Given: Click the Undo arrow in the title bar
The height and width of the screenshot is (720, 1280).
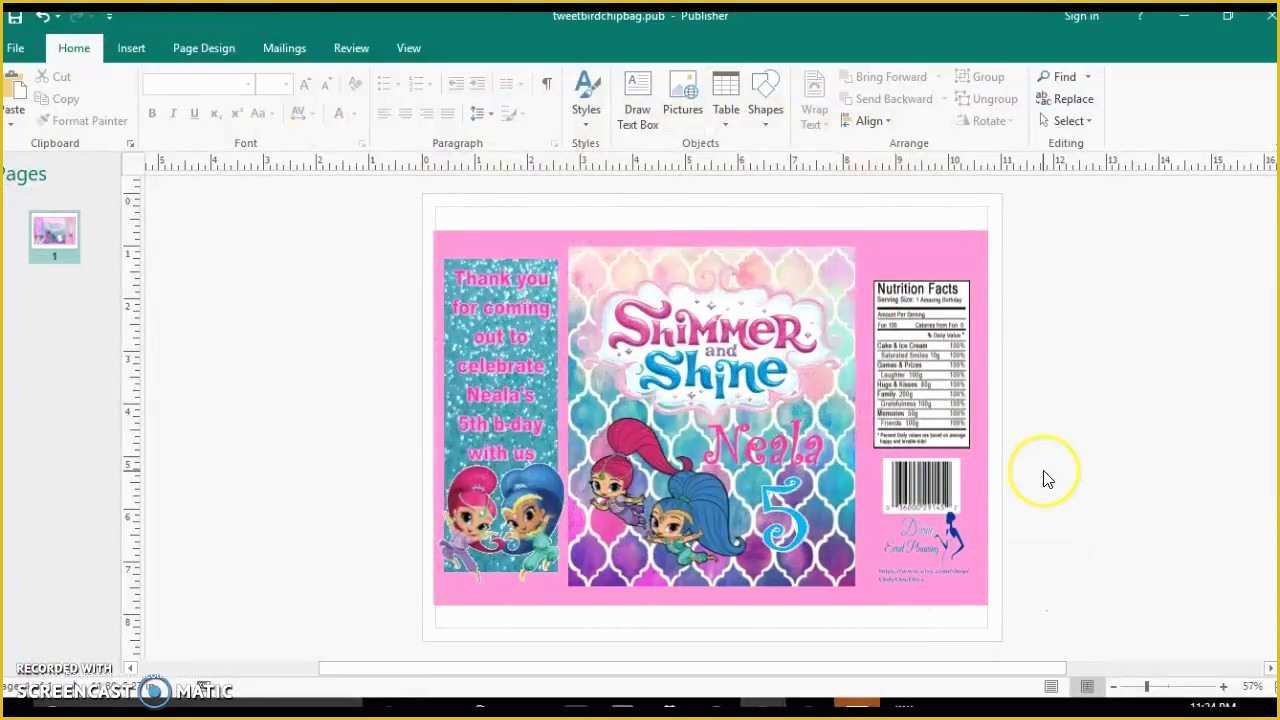Looking at the screenshot, I should point(43,16).
